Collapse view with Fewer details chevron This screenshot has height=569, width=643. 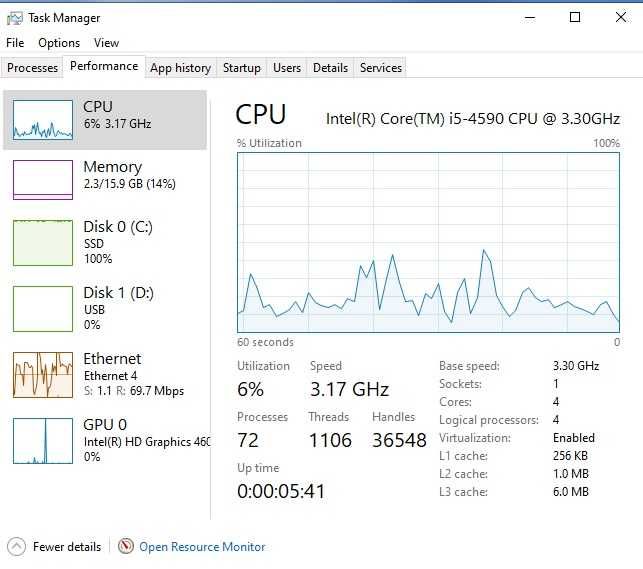[16, 547]
